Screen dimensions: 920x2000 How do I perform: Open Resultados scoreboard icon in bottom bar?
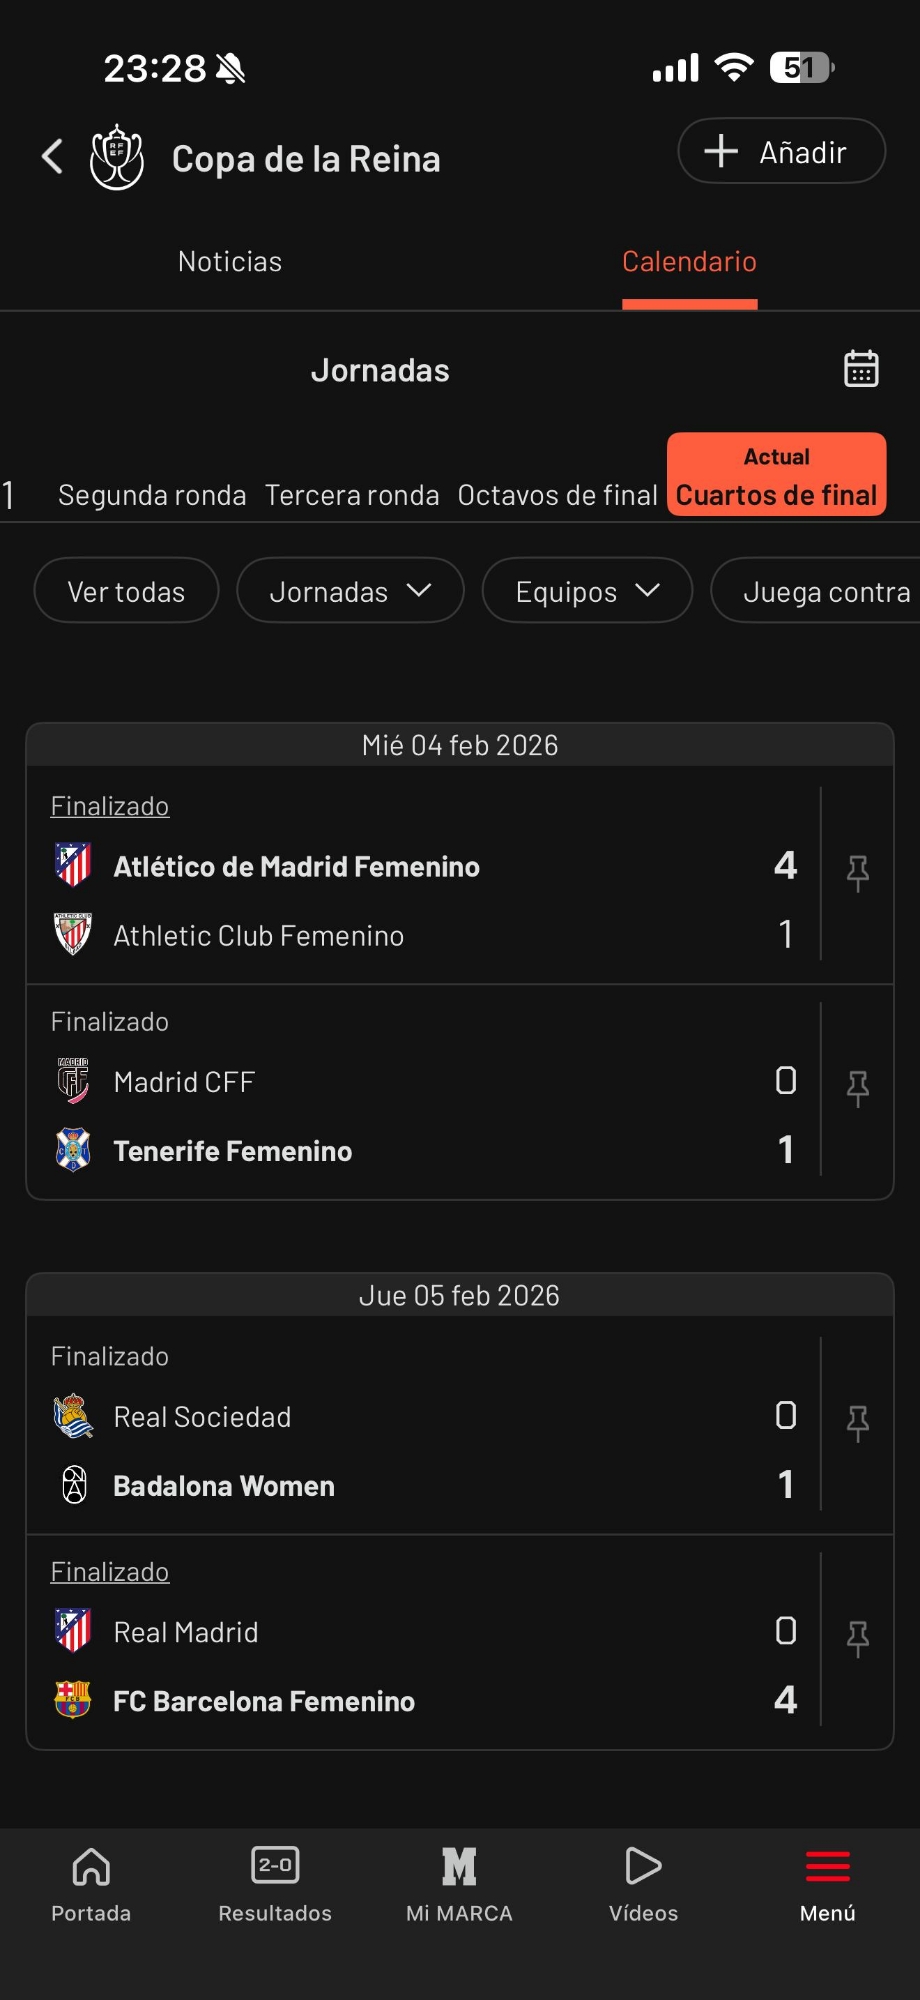(x=275, y=1866)
